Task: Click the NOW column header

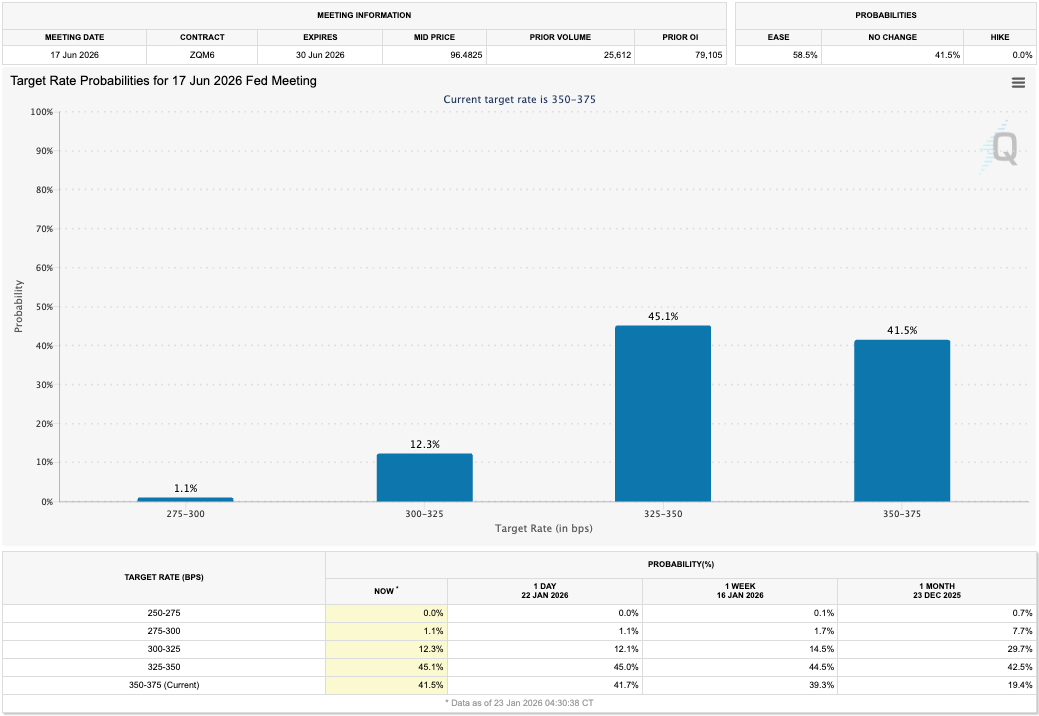Action: pyautogui.click(x=385, y=590)
